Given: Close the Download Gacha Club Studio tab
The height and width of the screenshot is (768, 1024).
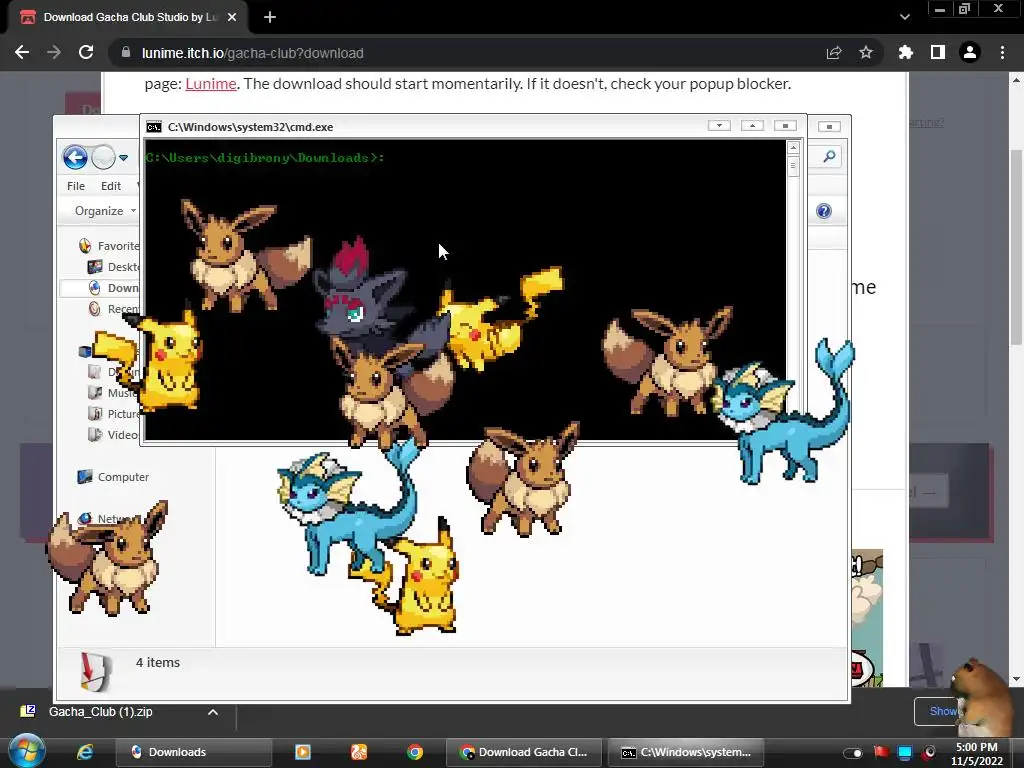Looking at the screenshot, I should coord(232,18).
